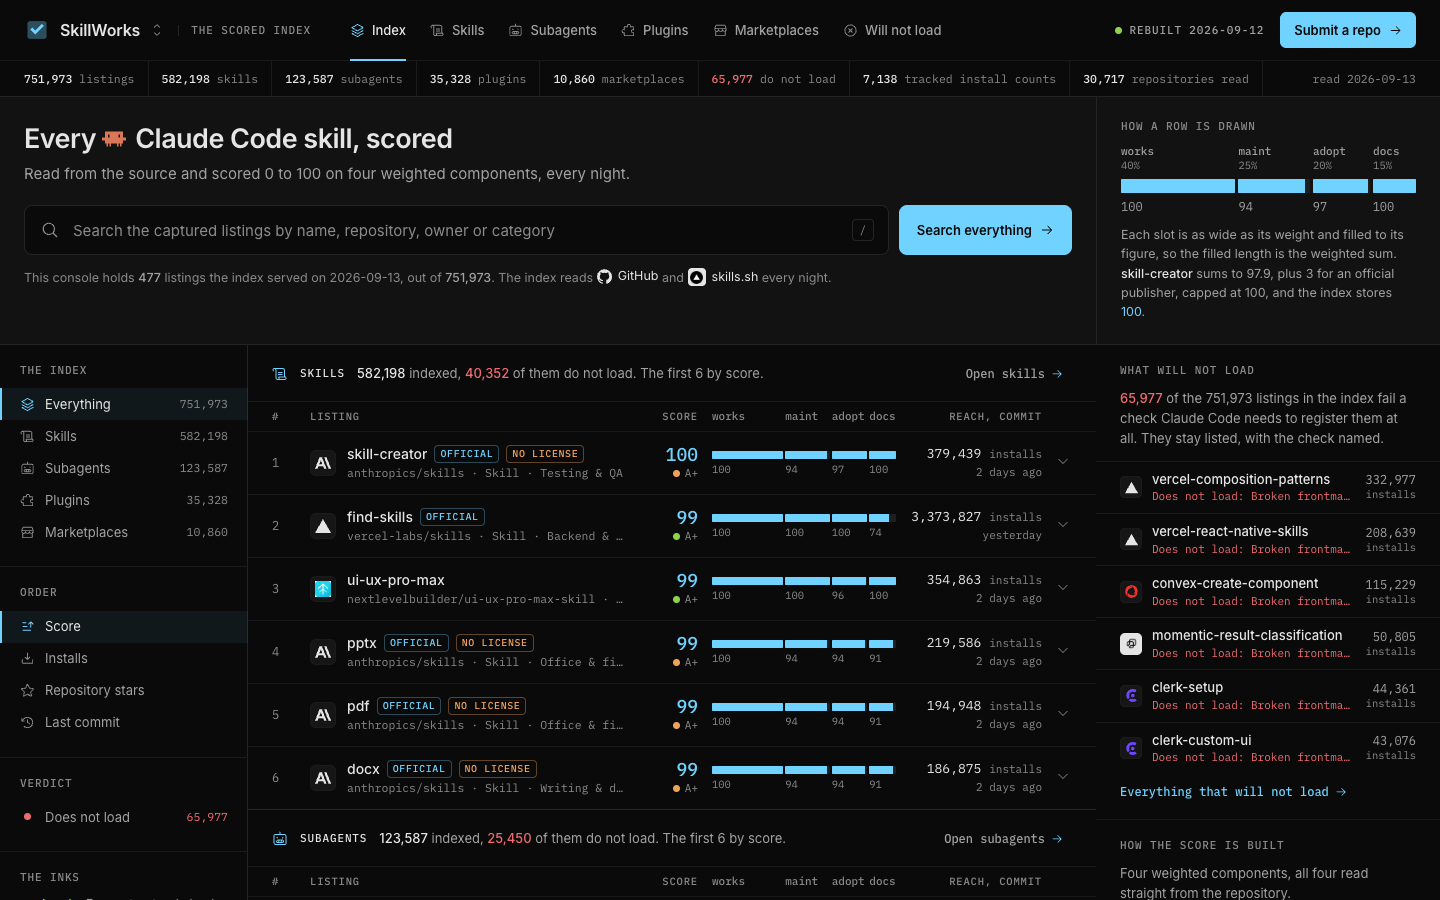This screenshot has width=1440, height=900.
Task: Click the "65,977 do not load" stat
Action: point(774,79)
